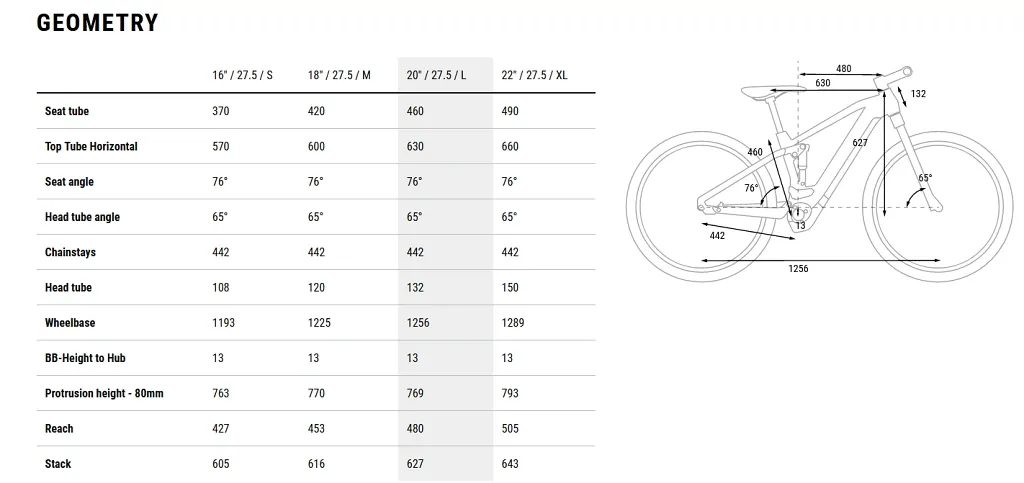Image resolution: width=1024 pixels, height=483 pixels.
Task: Select the 22" / 27.5 / XL size column header
Action: (534, 75)
